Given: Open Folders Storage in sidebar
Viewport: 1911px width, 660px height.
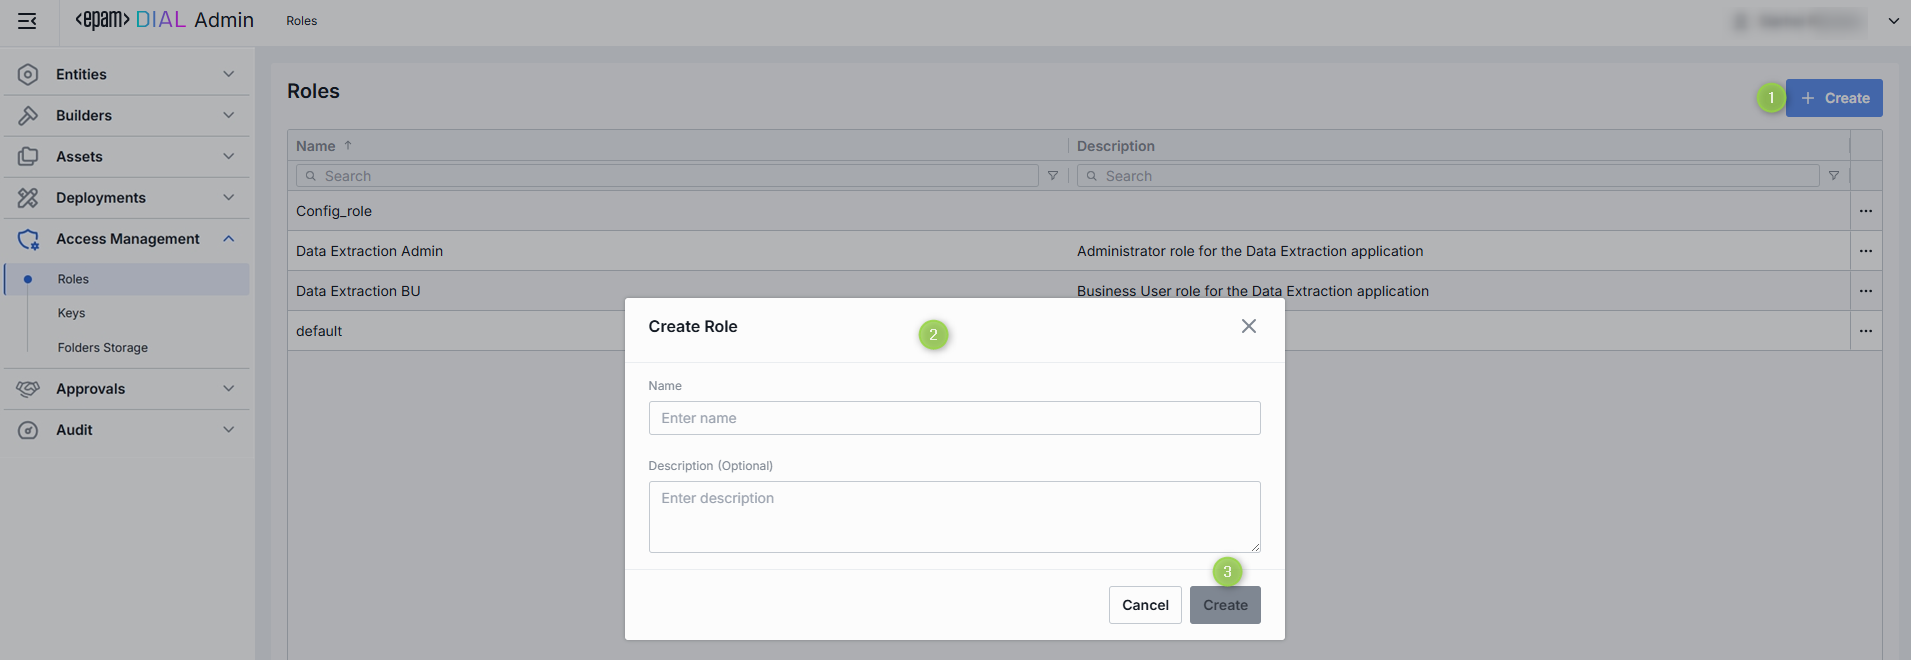Looking at the screenshot, I should [x=103, y=348].
